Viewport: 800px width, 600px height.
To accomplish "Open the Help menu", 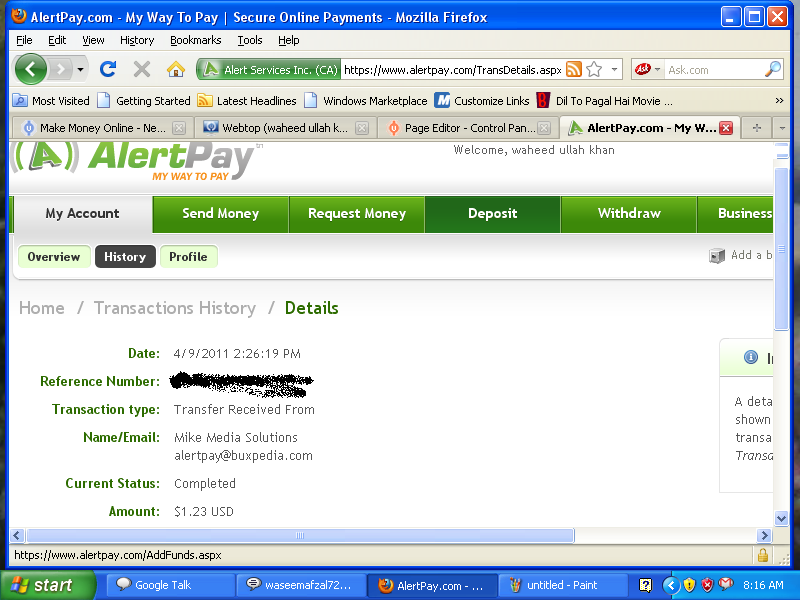I will (288, 40).
